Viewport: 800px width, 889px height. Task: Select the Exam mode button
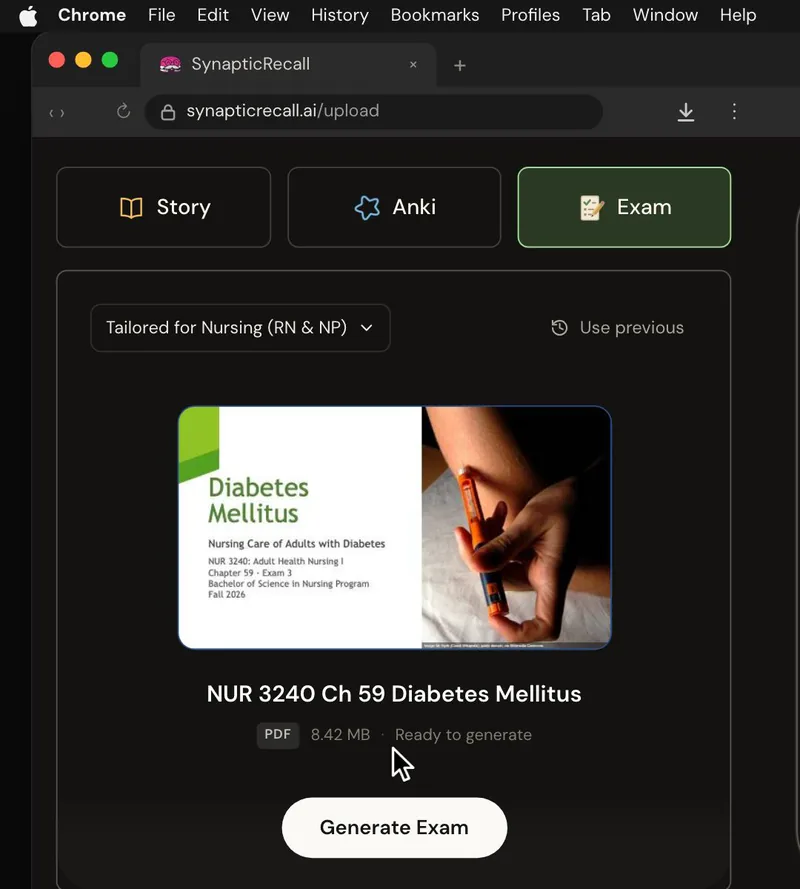[x=624, y=207]
